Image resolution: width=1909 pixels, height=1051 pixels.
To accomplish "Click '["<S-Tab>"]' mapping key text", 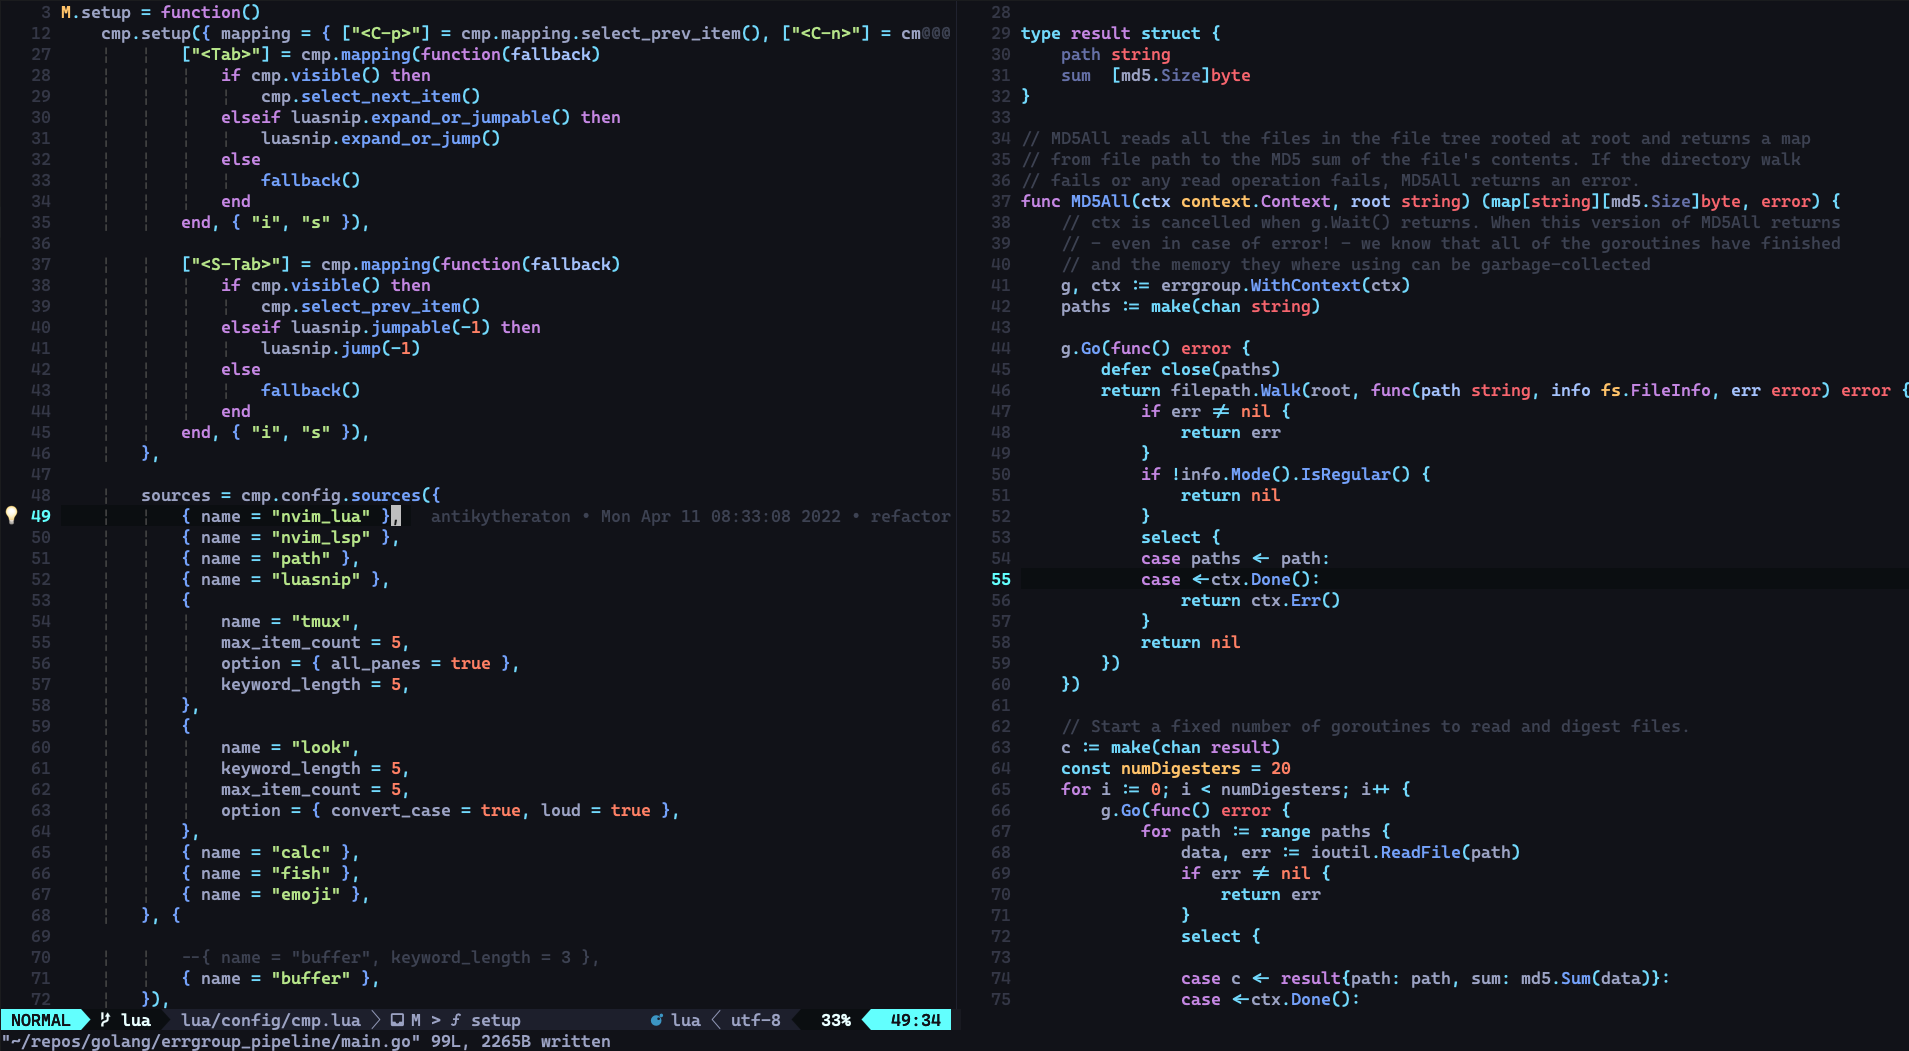I will (236, 264).
